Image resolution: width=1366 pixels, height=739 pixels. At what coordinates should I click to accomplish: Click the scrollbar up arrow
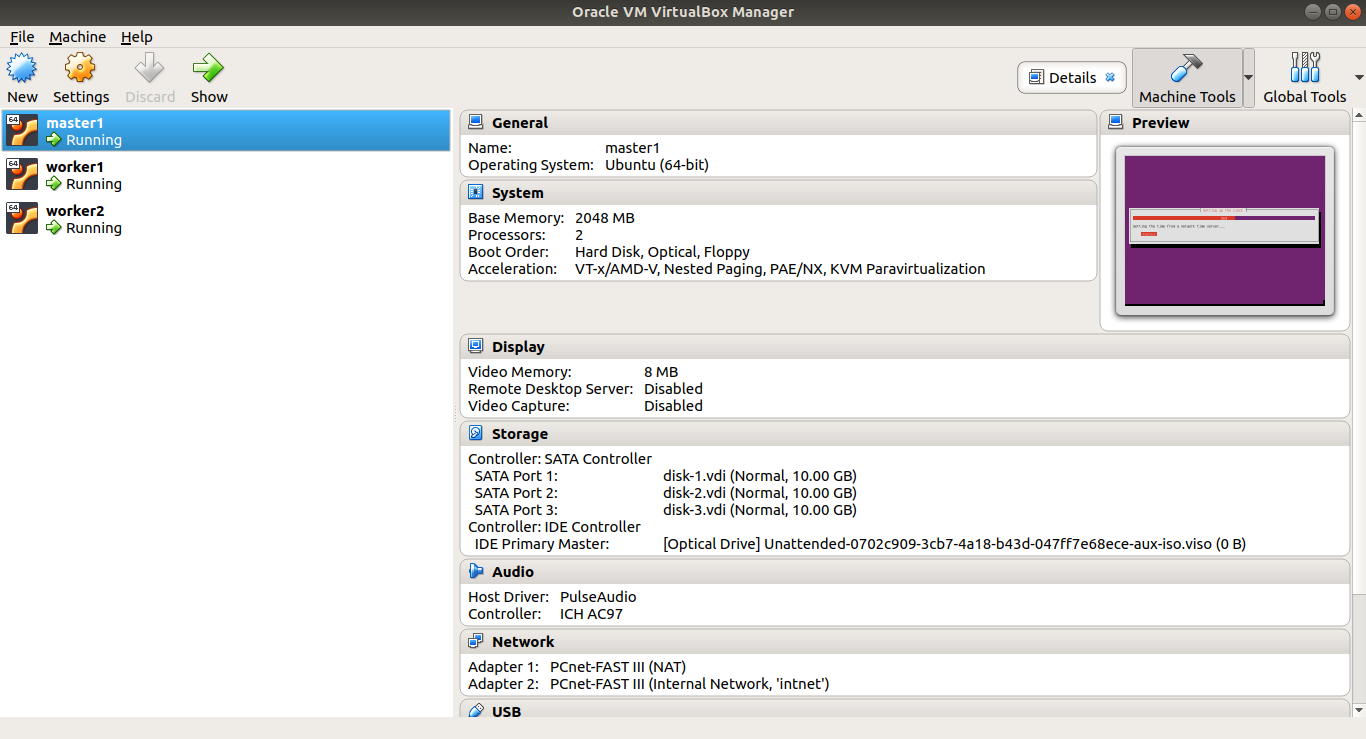(1358, 115)
